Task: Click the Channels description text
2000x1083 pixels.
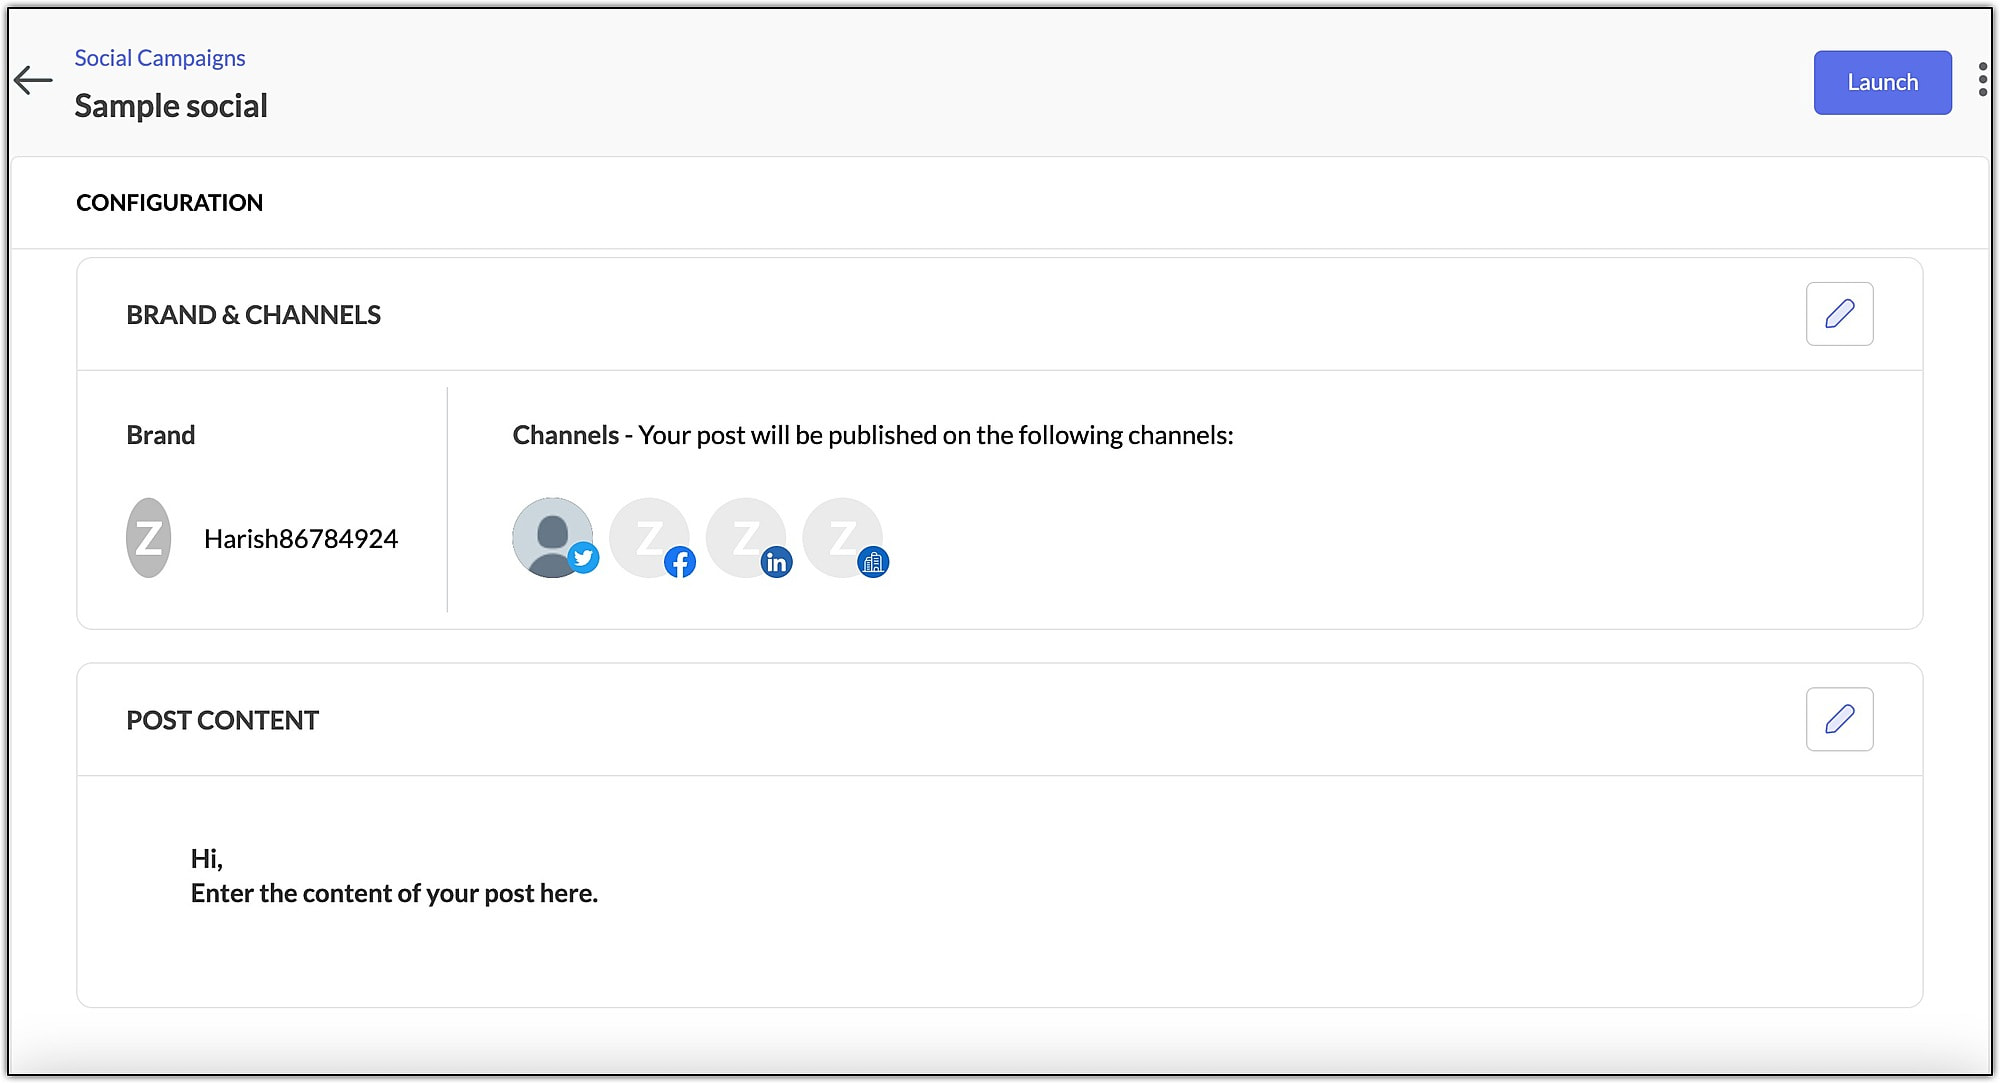Action: (872, 435)
